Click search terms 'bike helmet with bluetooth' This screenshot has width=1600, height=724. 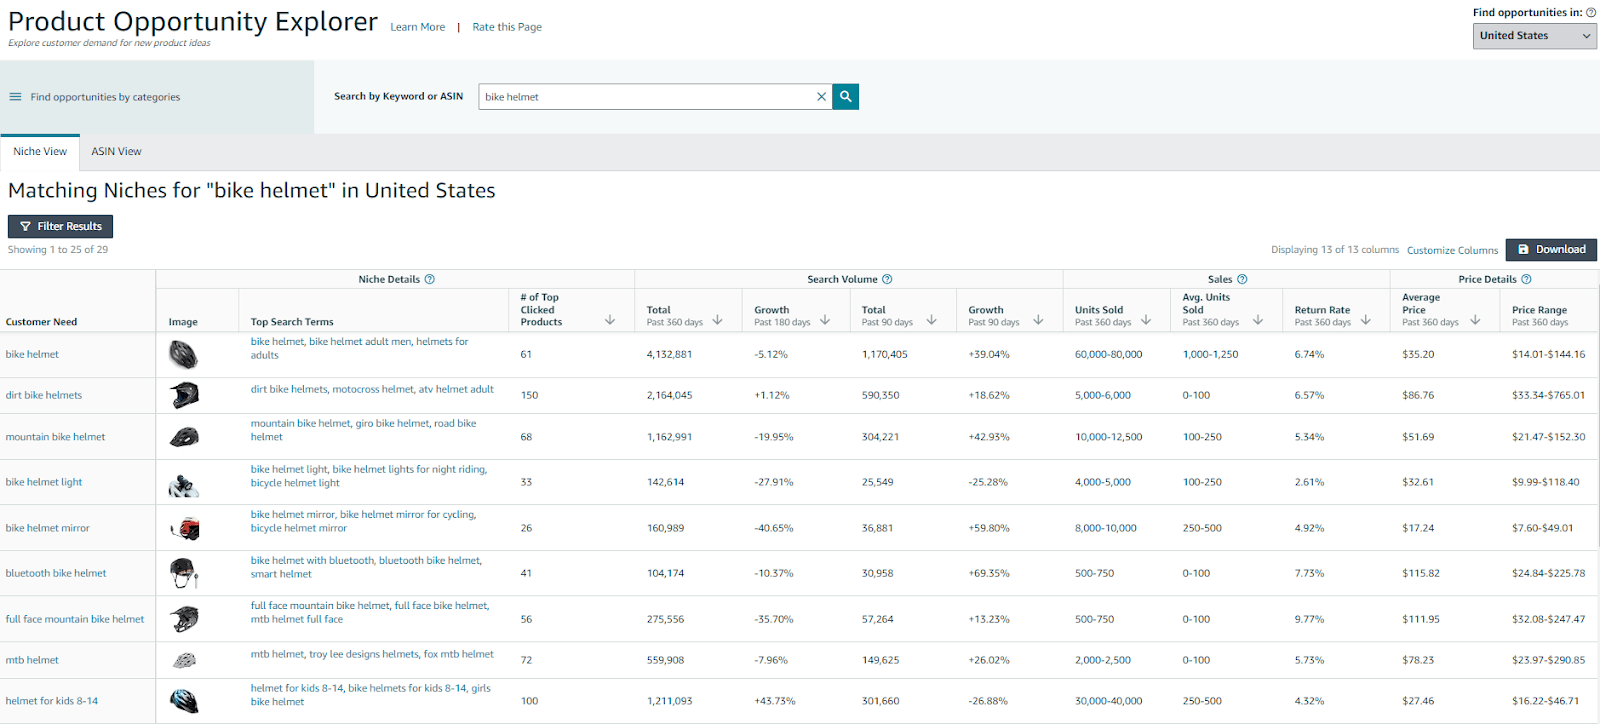coord(366,567)
